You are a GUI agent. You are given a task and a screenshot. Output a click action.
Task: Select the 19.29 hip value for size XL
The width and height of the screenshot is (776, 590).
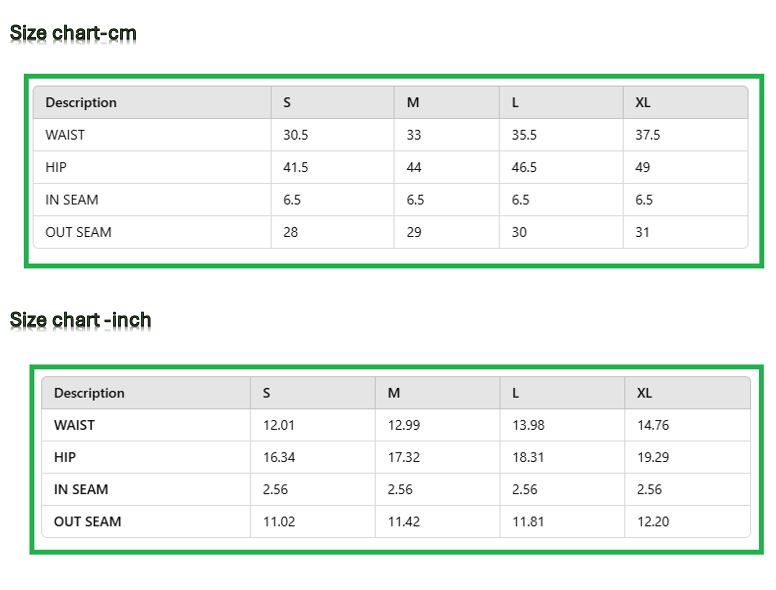point(653,457)
